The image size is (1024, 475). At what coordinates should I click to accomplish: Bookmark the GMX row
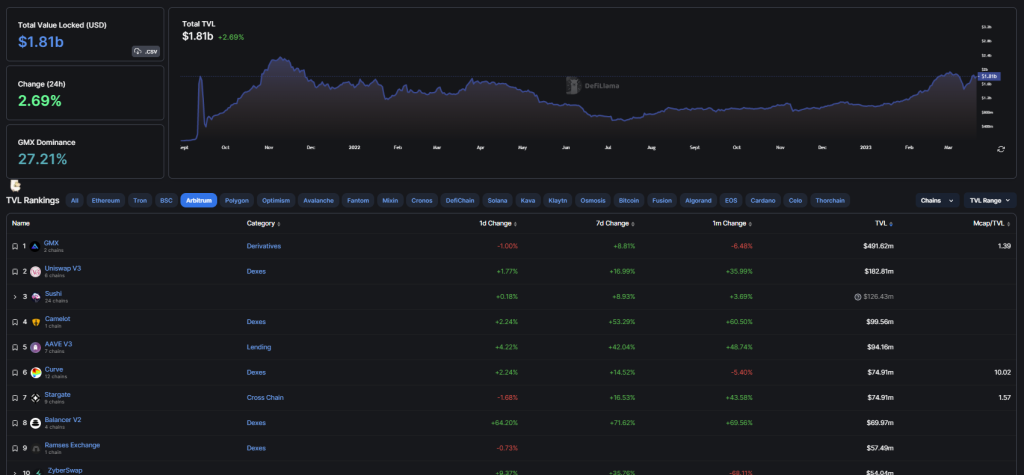[15, 246]
